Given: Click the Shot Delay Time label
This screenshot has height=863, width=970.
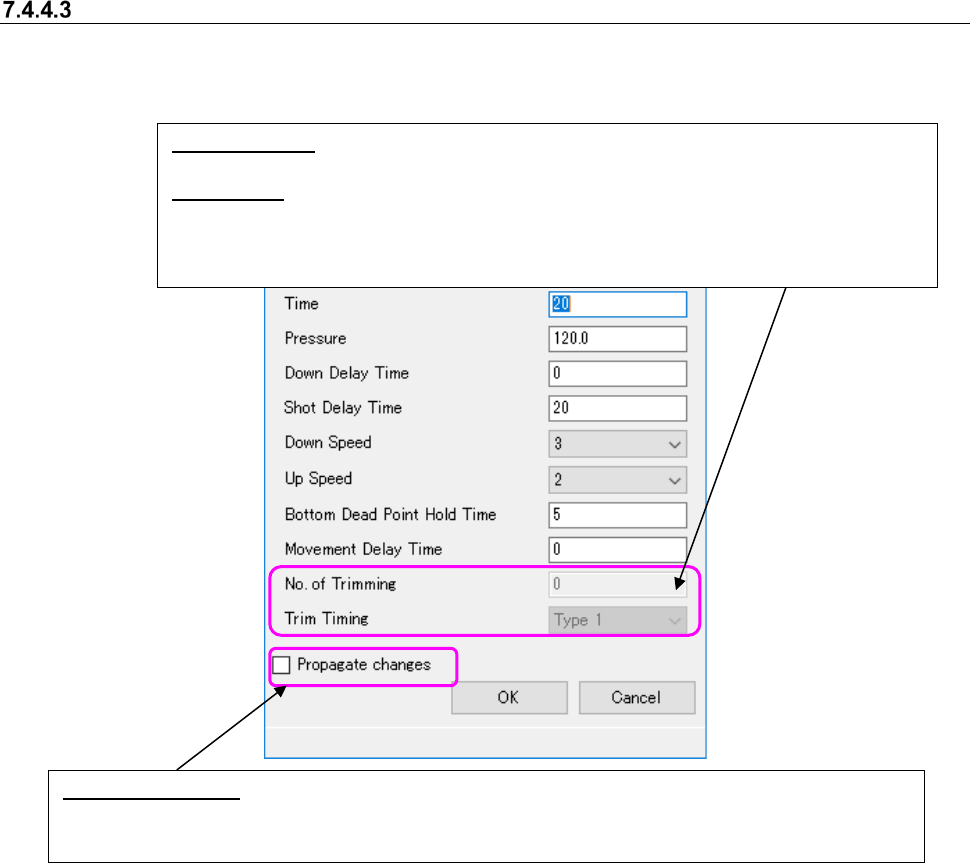Looking at the screenshot, I should pyautogui.click(x=343, y=408).
